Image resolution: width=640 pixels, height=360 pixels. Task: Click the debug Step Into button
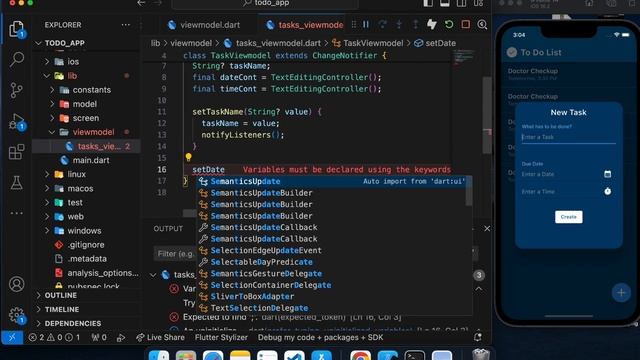tap(399, 24)
